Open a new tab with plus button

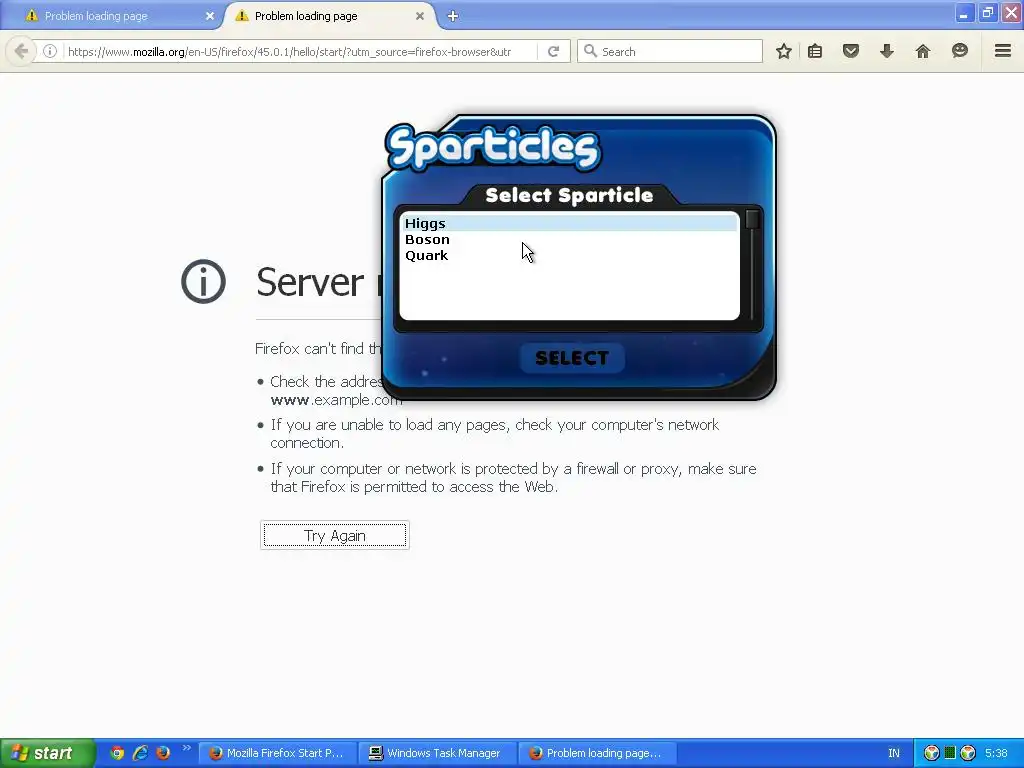pos(453,16)
